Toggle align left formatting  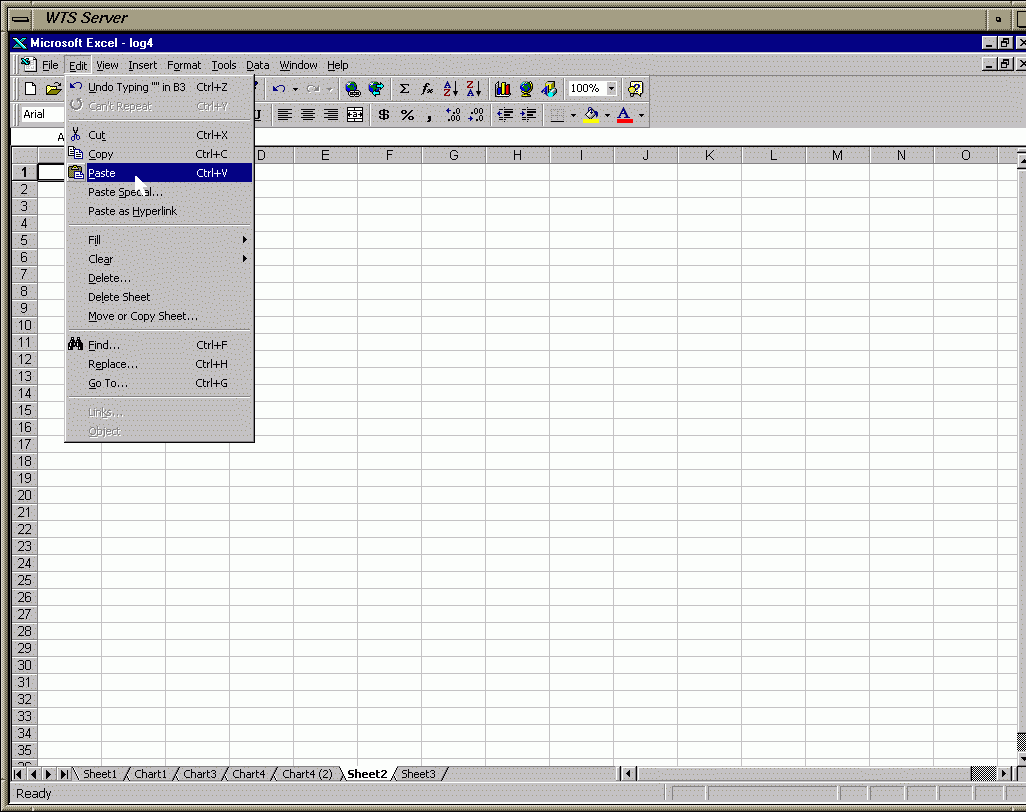click(285, 115)
